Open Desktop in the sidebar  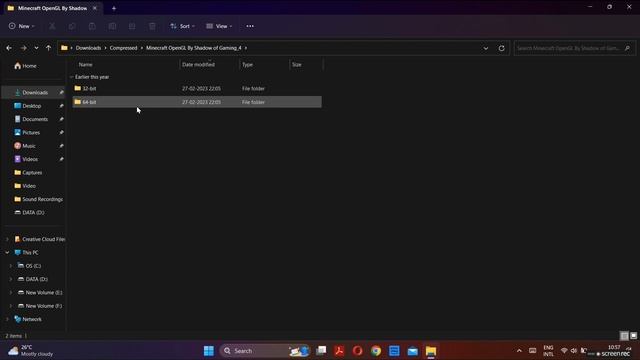point(33,106)
